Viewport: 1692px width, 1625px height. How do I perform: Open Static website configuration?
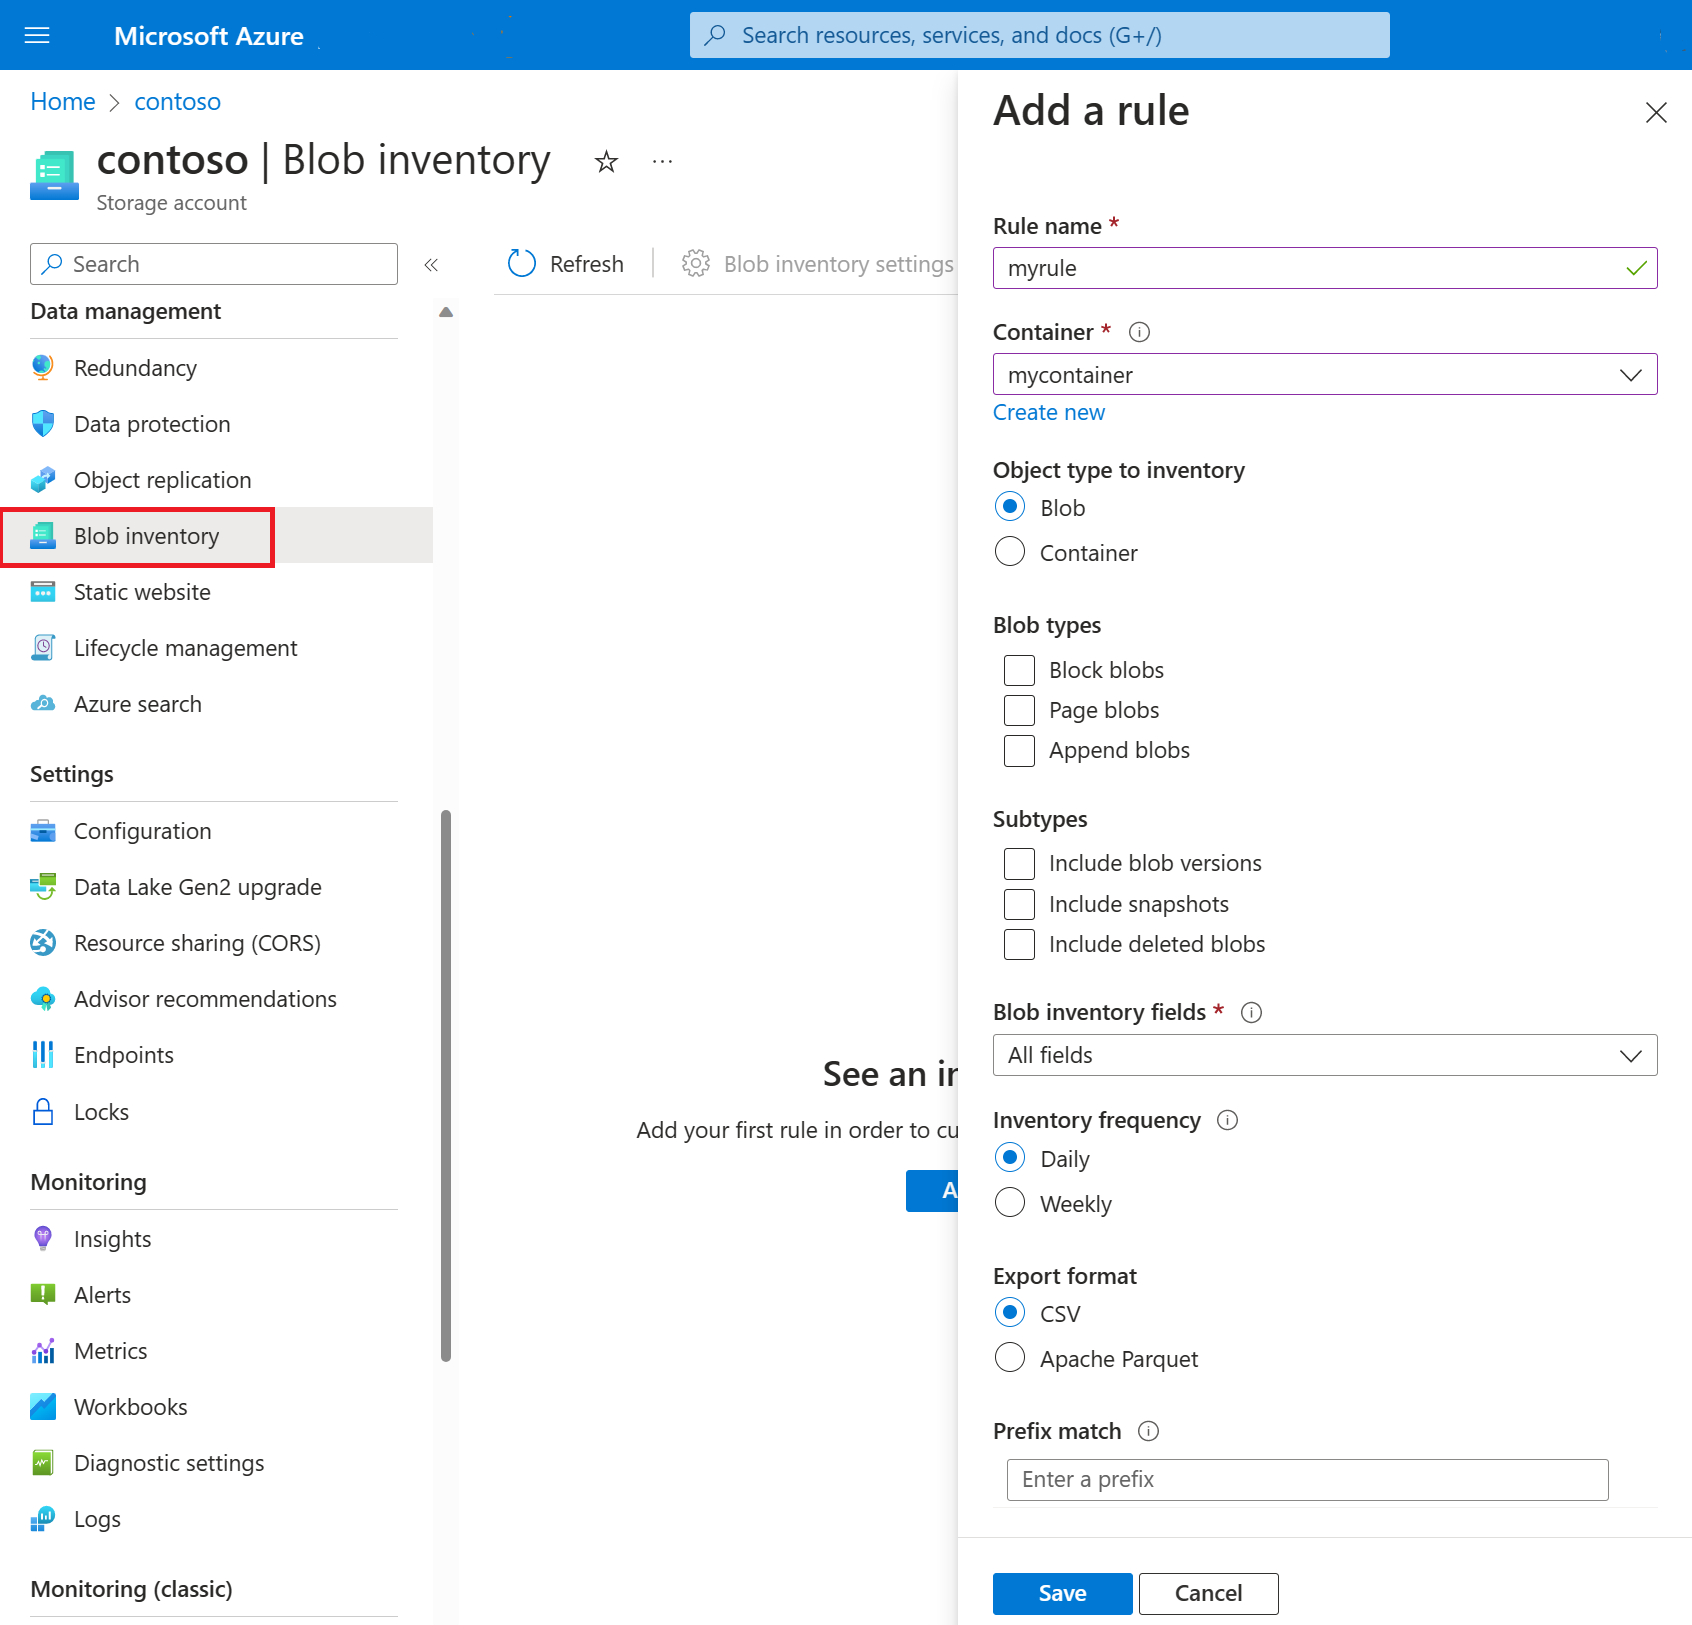[x=141, y=591]
